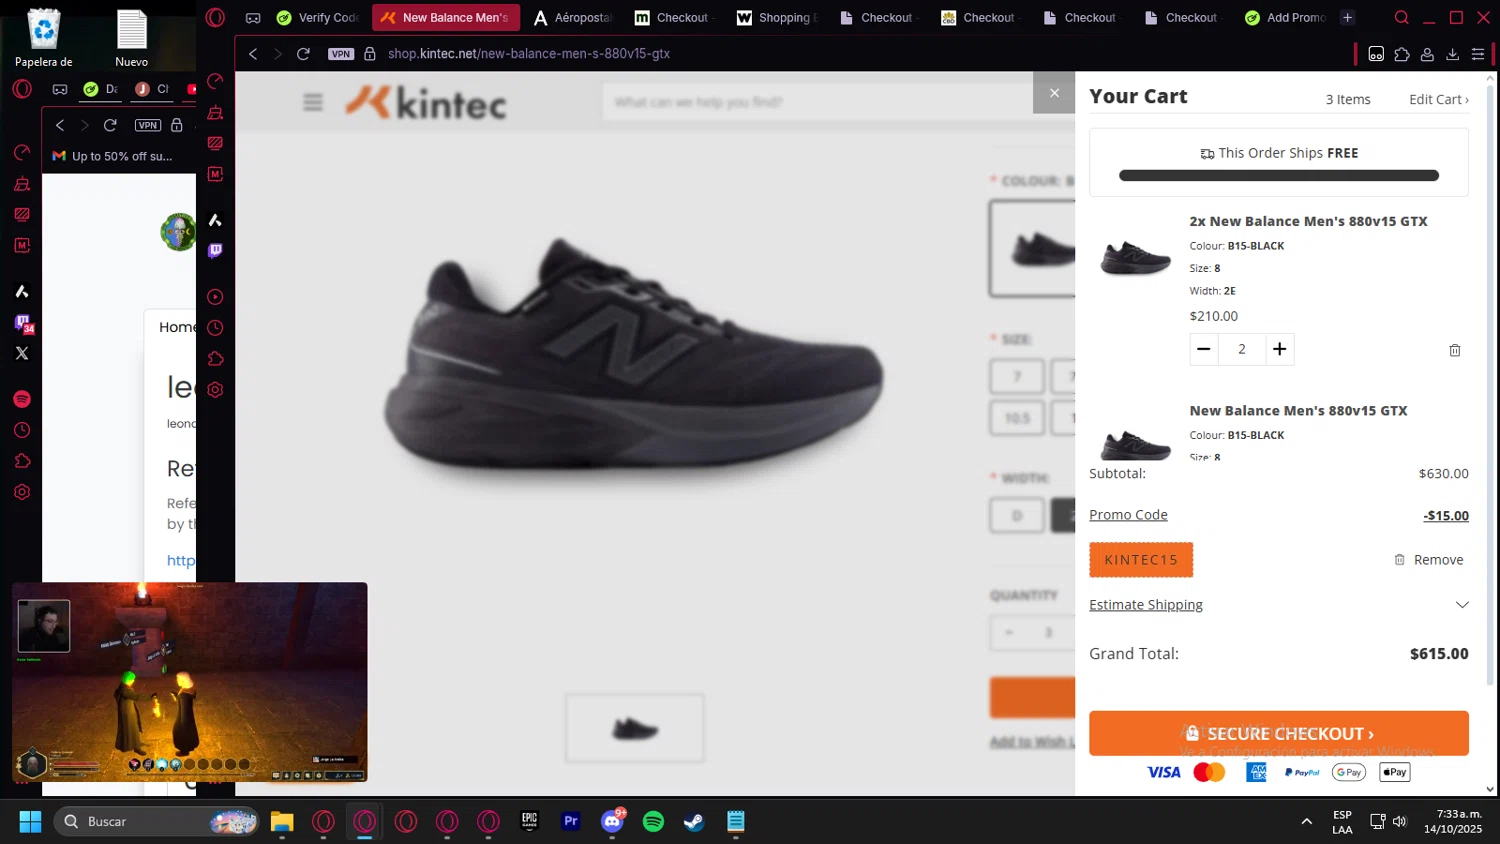This screenshot has width=1500, height=844.
Task: Open Settings gear in front window sidebar
Action: (215, 390)
